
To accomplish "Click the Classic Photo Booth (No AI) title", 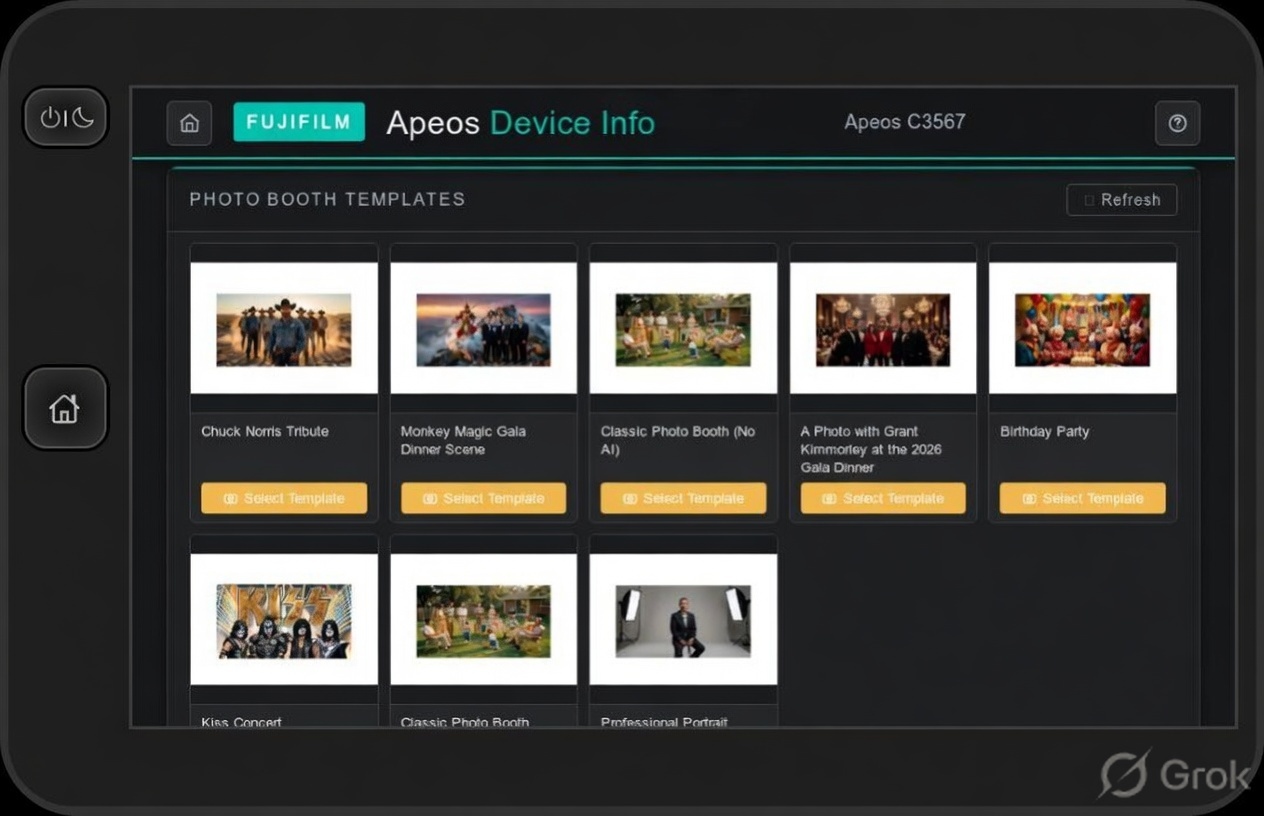I will pyautogui.click(x=678, y=441).
